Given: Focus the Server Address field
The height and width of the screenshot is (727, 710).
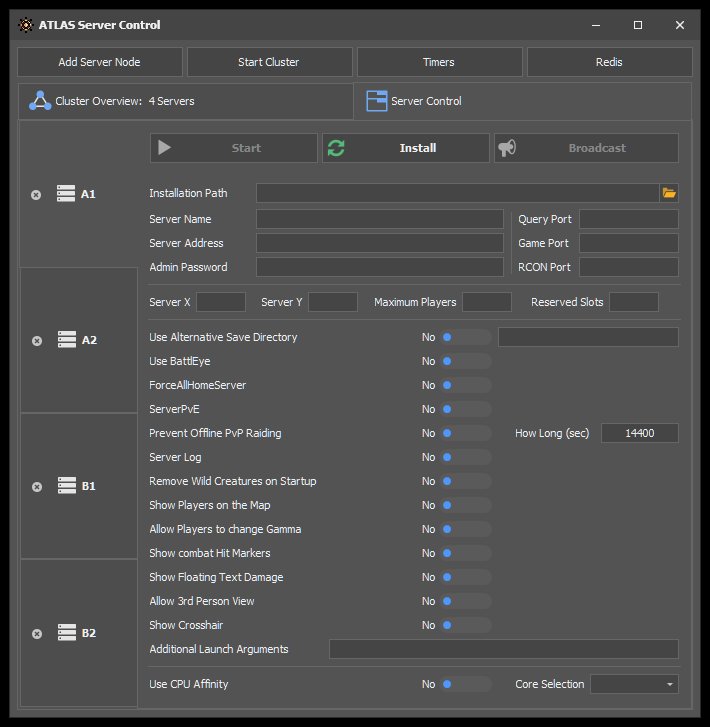Looking at the screenshot, I should 380,243.
